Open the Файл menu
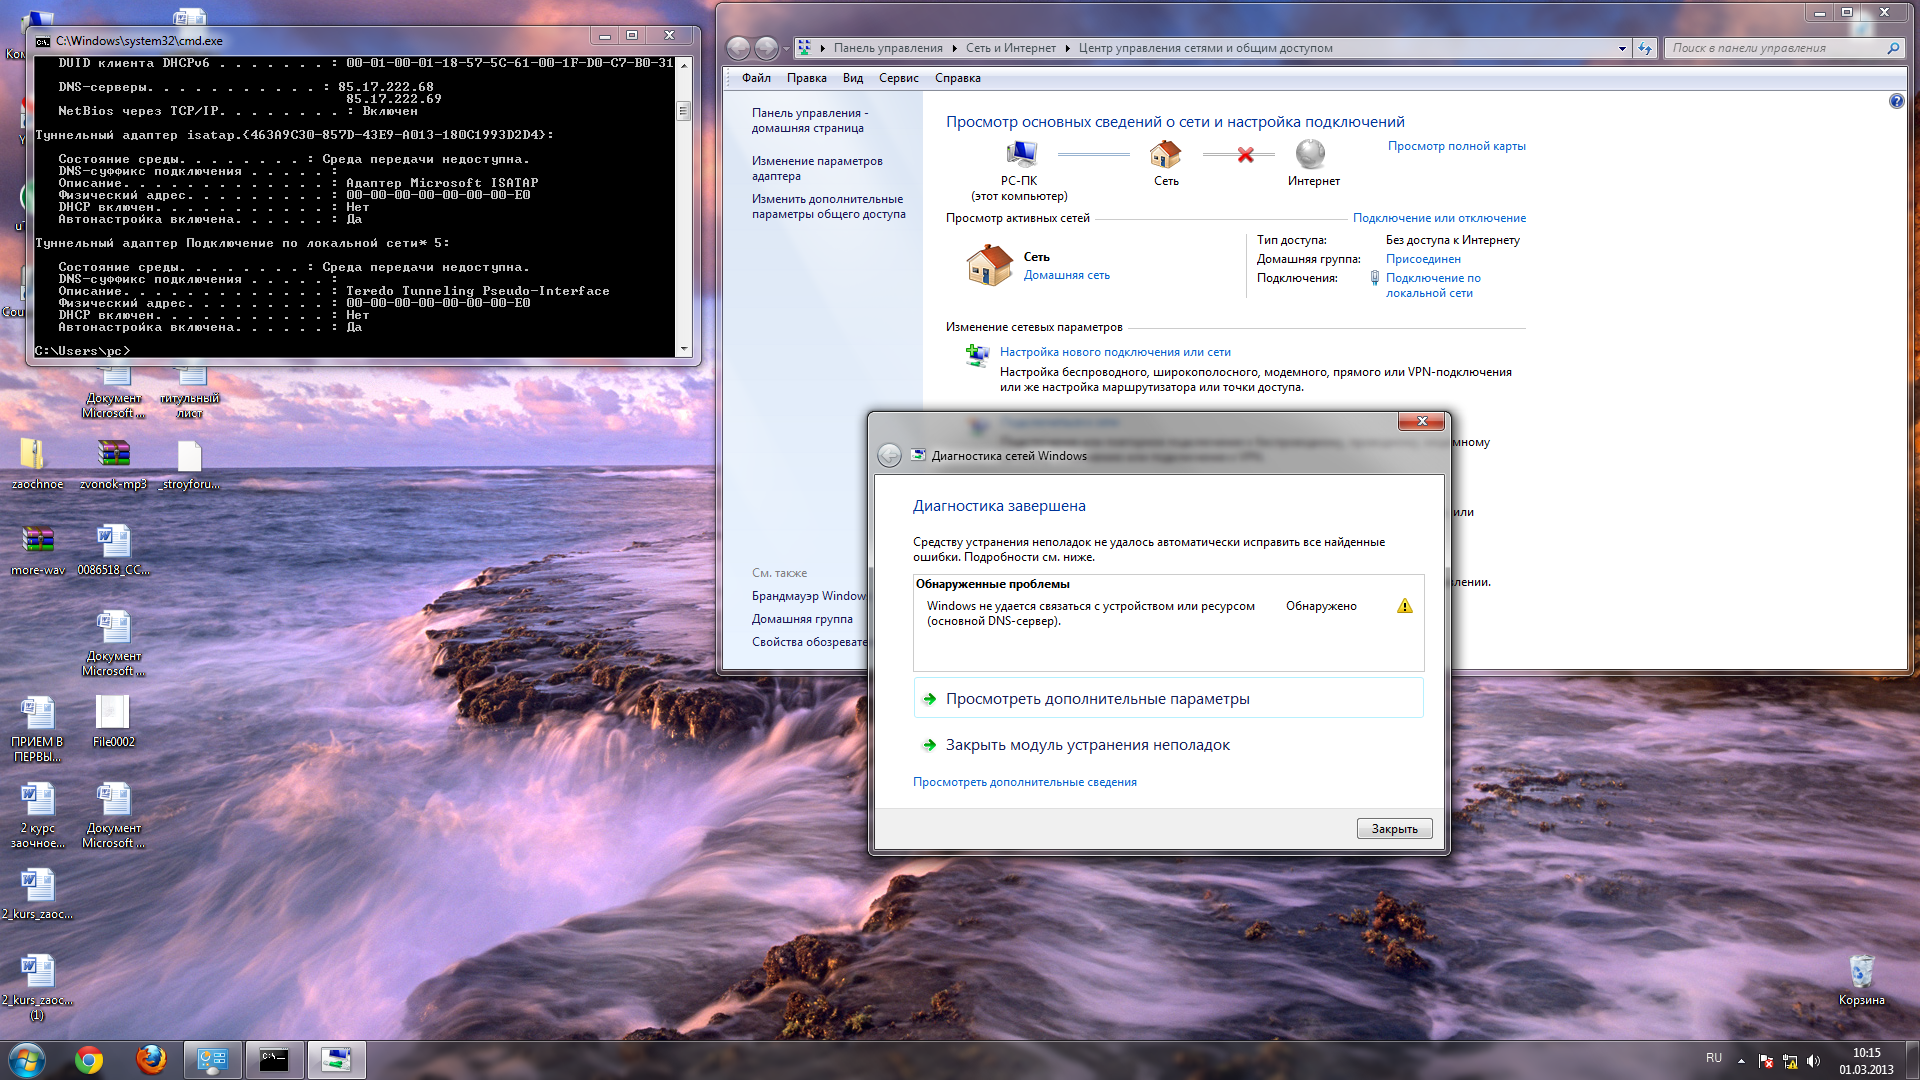Image resolution: width=1920 pixels, height=1080 pixels. tap(756, 78)
